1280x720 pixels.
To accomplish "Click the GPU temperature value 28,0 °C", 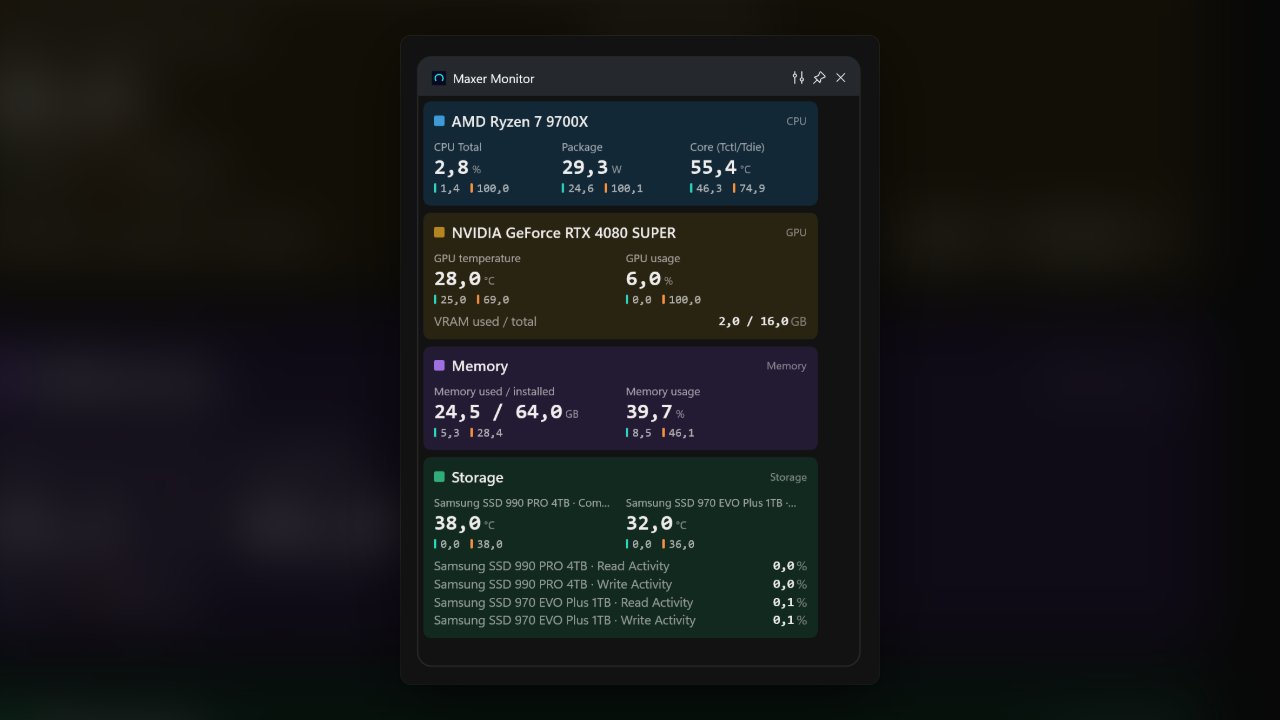I will point(464,279).
